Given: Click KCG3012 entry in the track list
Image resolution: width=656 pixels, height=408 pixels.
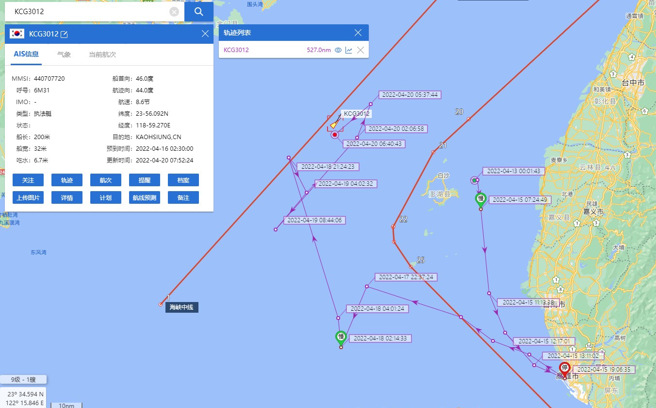Looking at the screenshot, I should click(236, 50).
